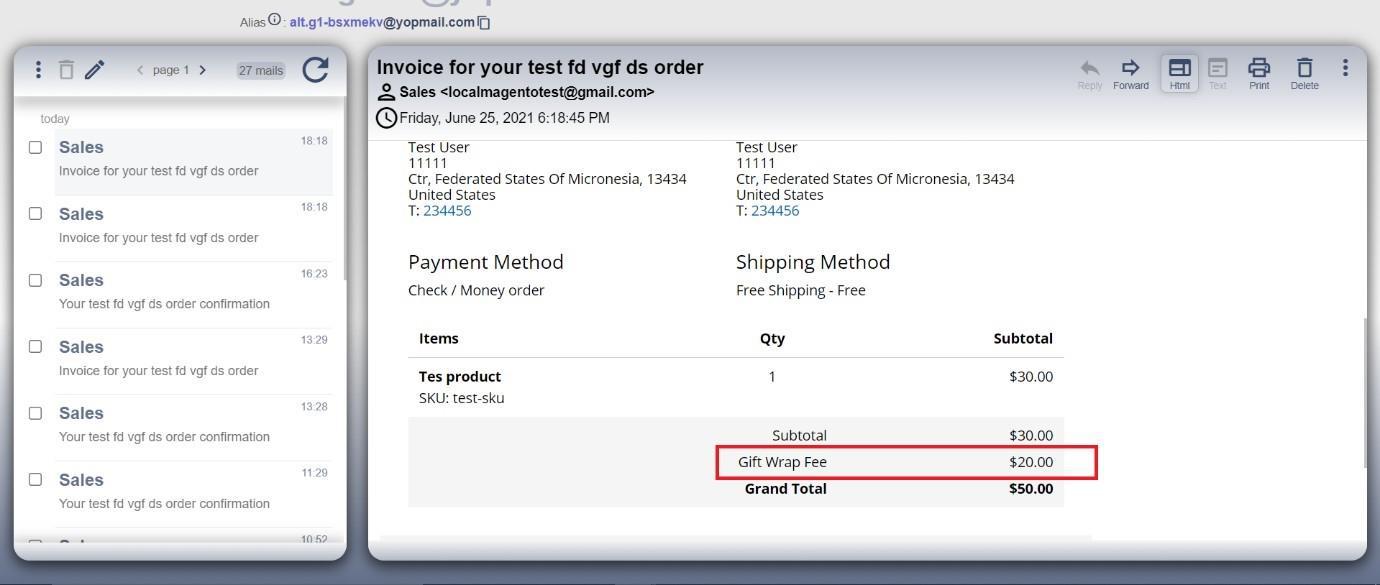Click the trash icon in inbox toolbar

(66, 70)
